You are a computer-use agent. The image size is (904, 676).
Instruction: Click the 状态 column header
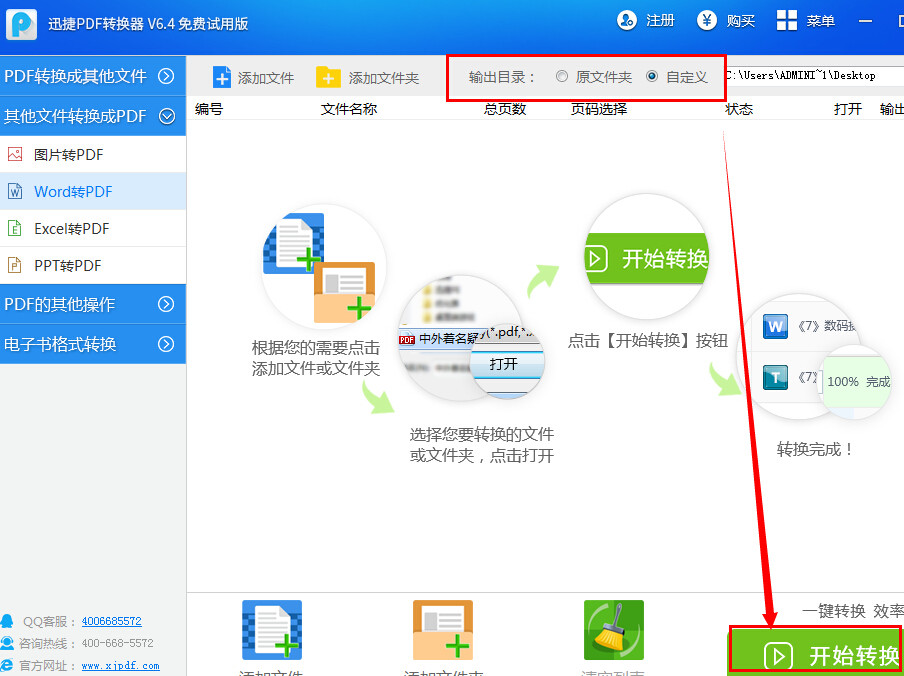(x=739, y=109)
